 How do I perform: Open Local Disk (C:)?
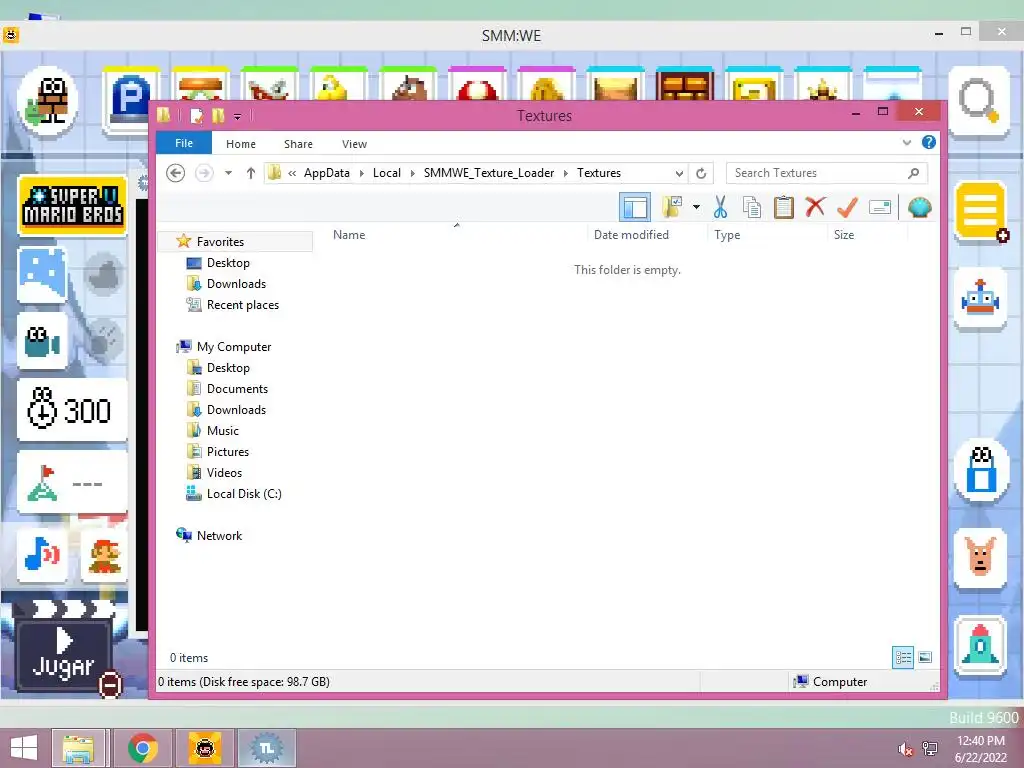(x=244, y=494)
